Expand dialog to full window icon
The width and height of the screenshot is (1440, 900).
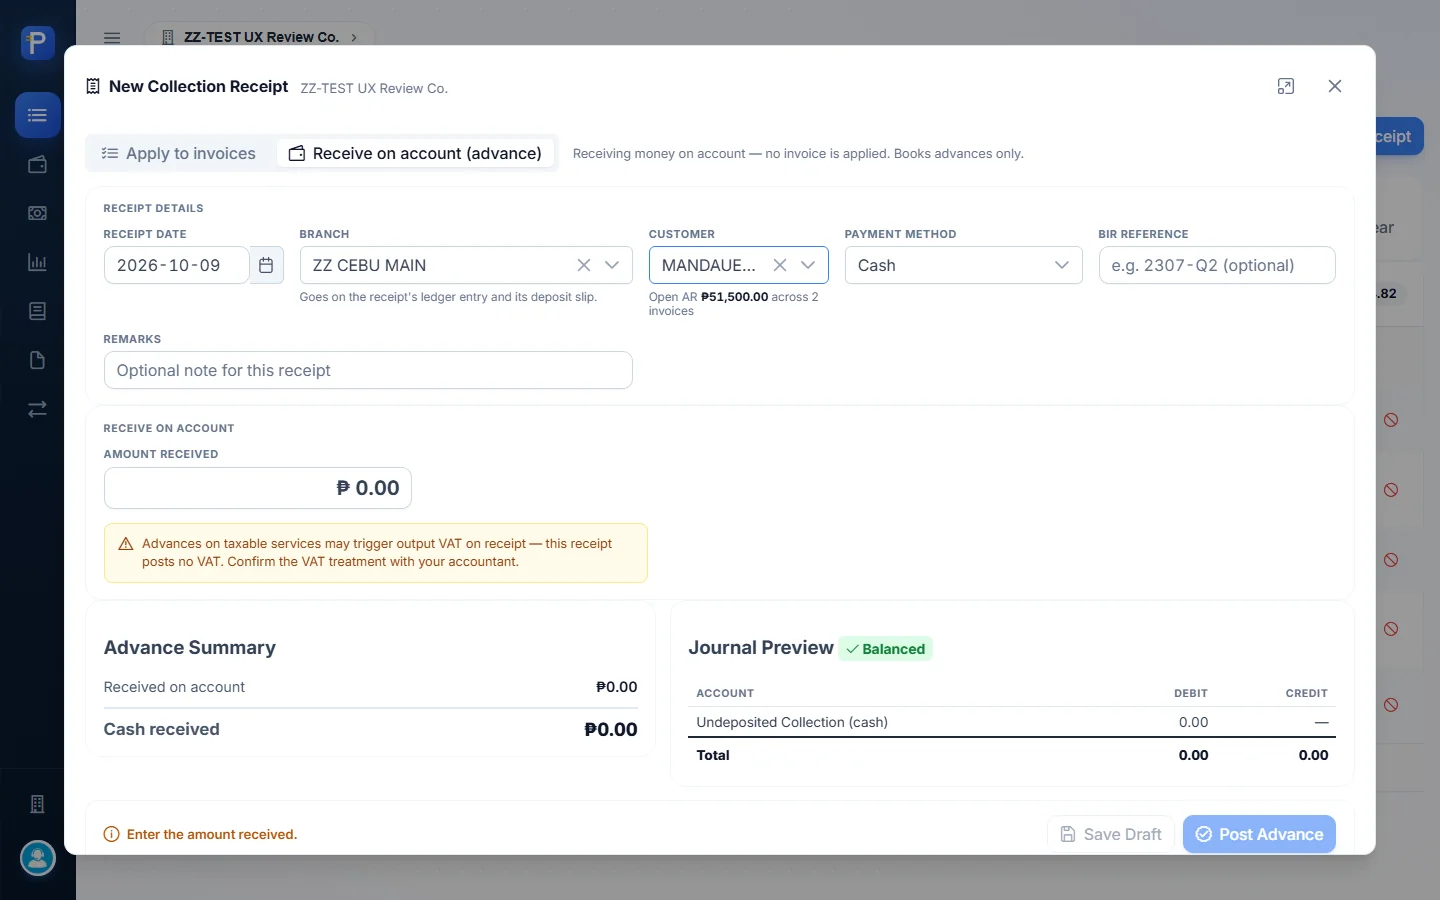1286,86
